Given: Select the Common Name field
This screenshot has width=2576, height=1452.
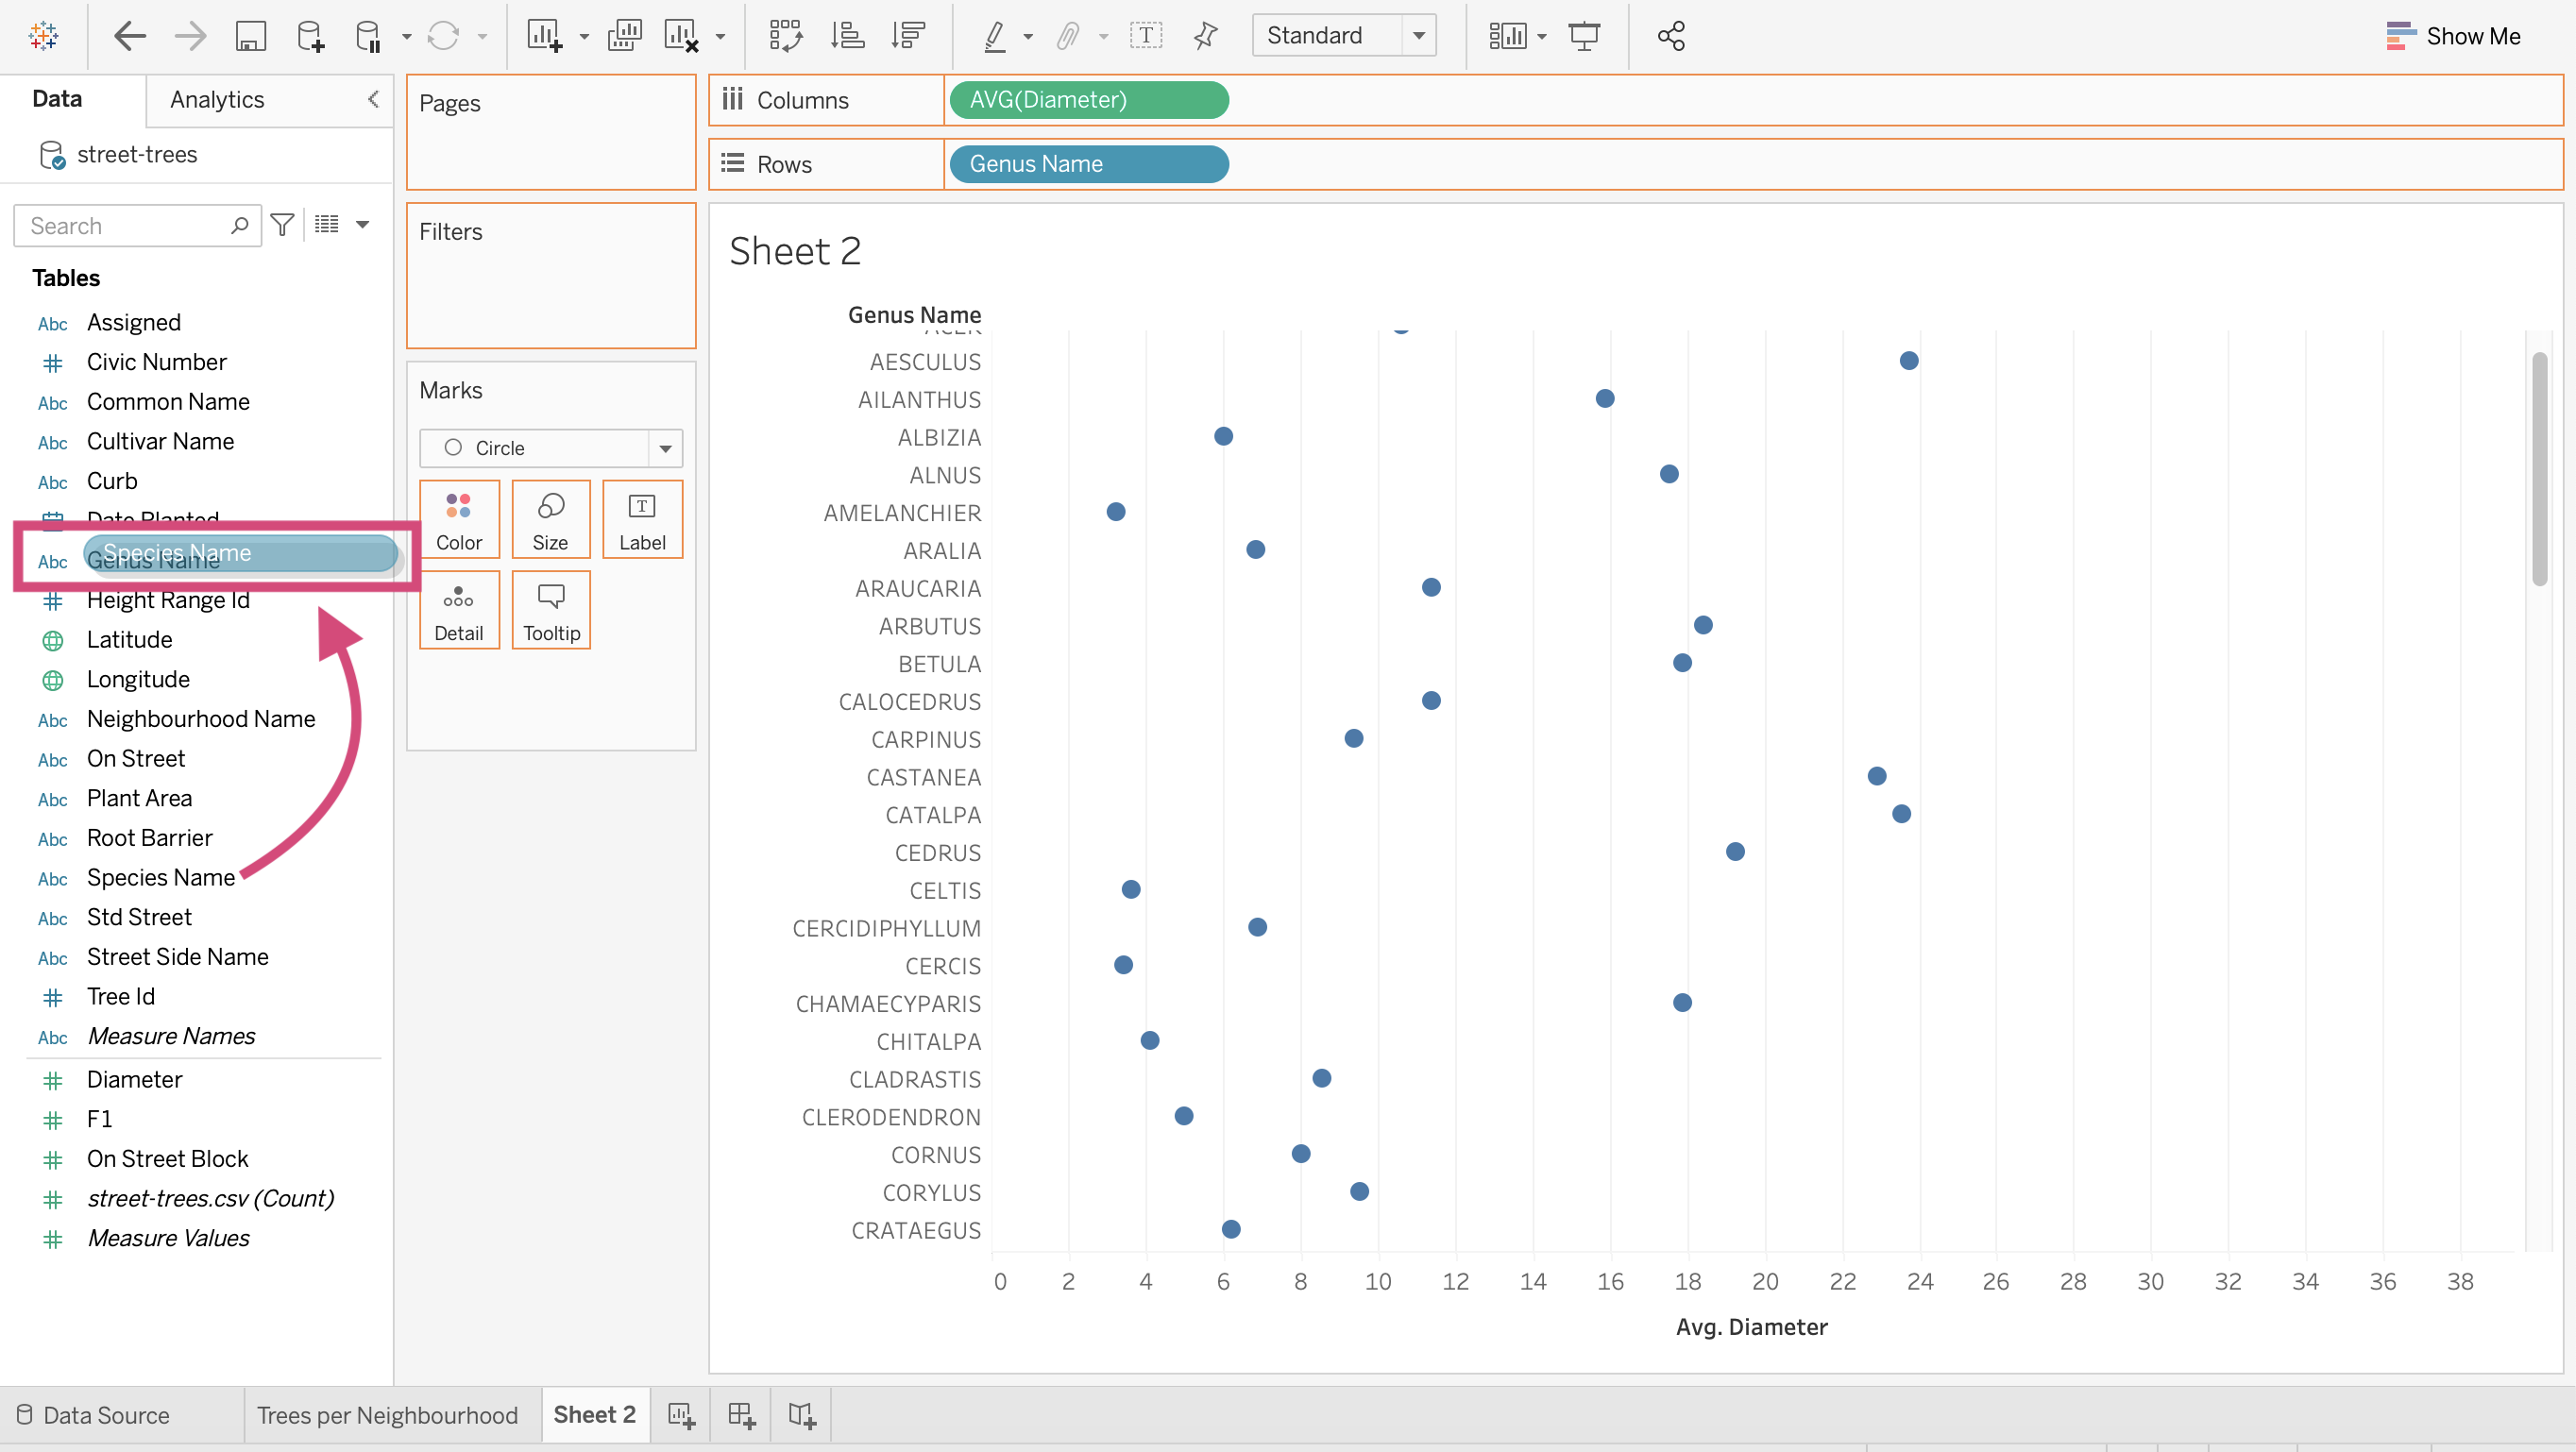Looking at the screenshot, I should click(168, 402).
